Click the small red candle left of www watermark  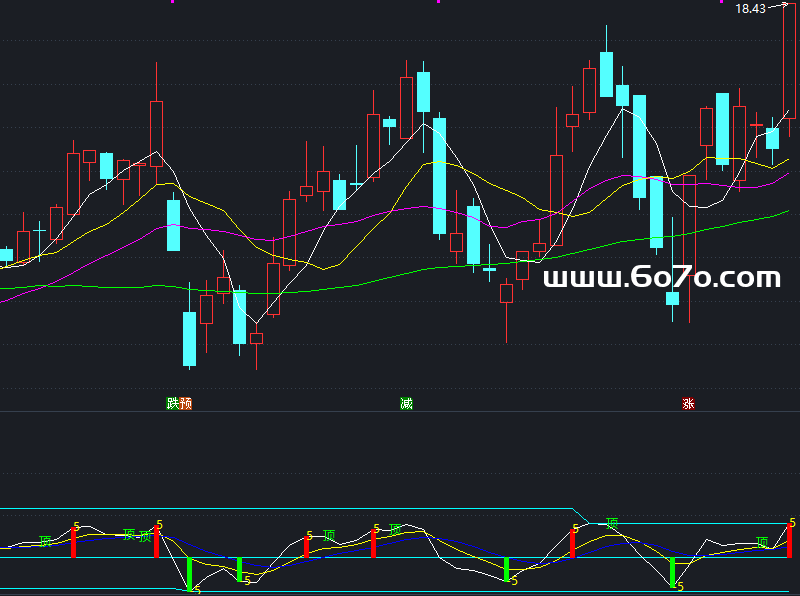[506, 293]
